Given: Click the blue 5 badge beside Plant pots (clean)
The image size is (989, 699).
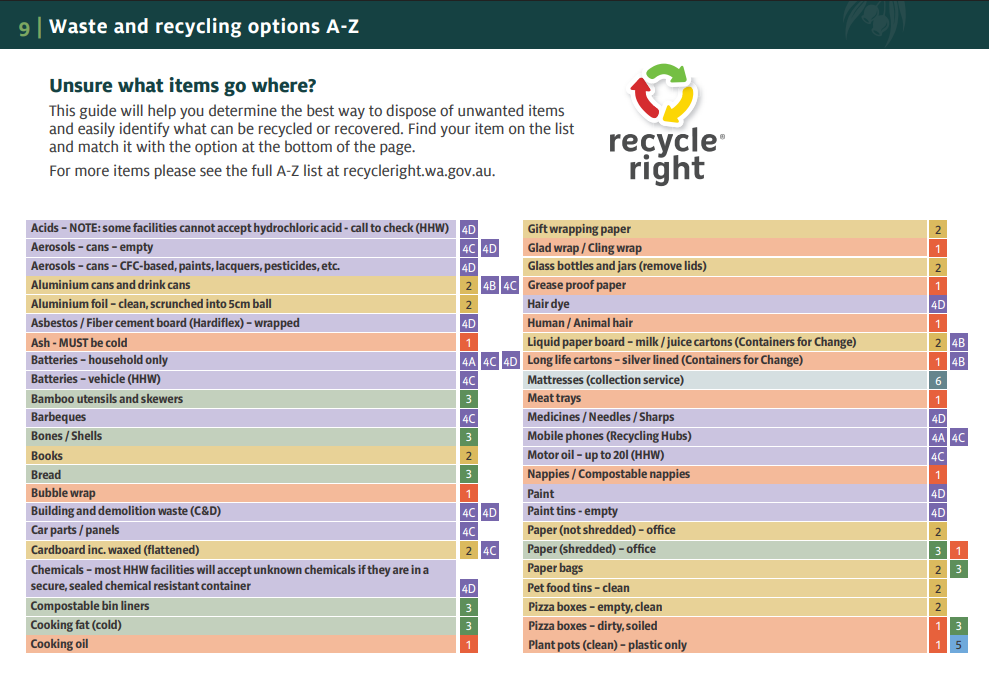Looking at the screenshot, I should (958, 645).
